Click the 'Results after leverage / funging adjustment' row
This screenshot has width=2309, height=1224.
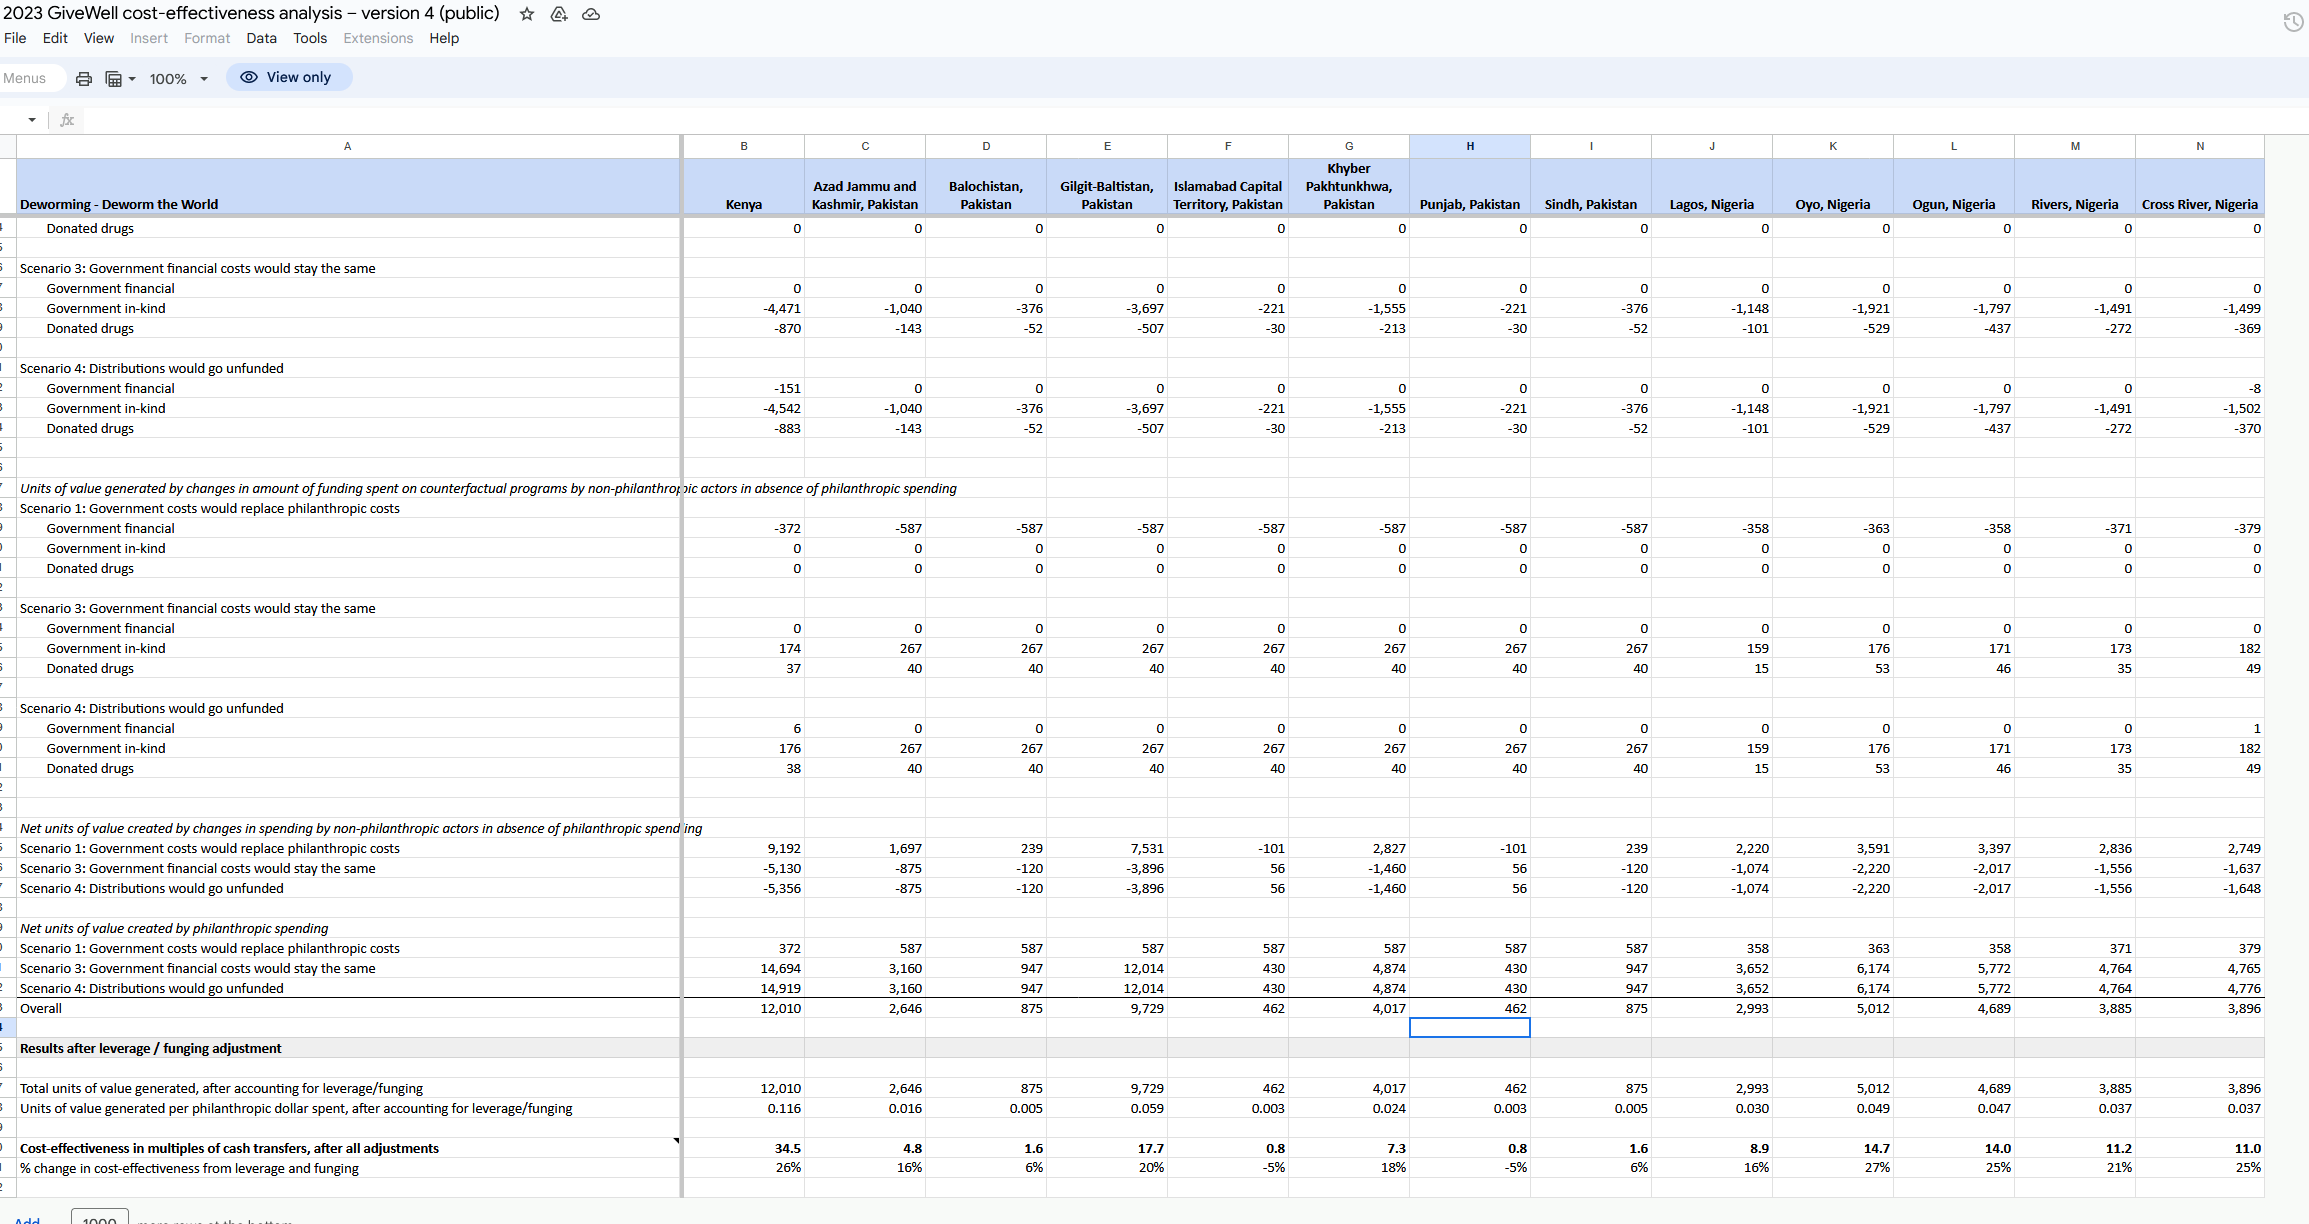(x=1140, y=1048)
